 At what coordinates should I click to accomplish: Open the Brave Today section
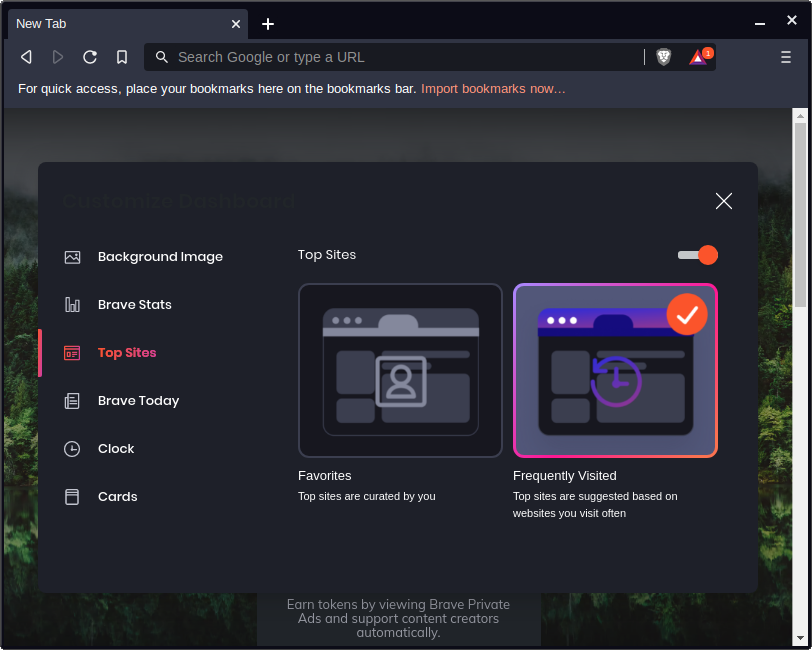[138, 401]
